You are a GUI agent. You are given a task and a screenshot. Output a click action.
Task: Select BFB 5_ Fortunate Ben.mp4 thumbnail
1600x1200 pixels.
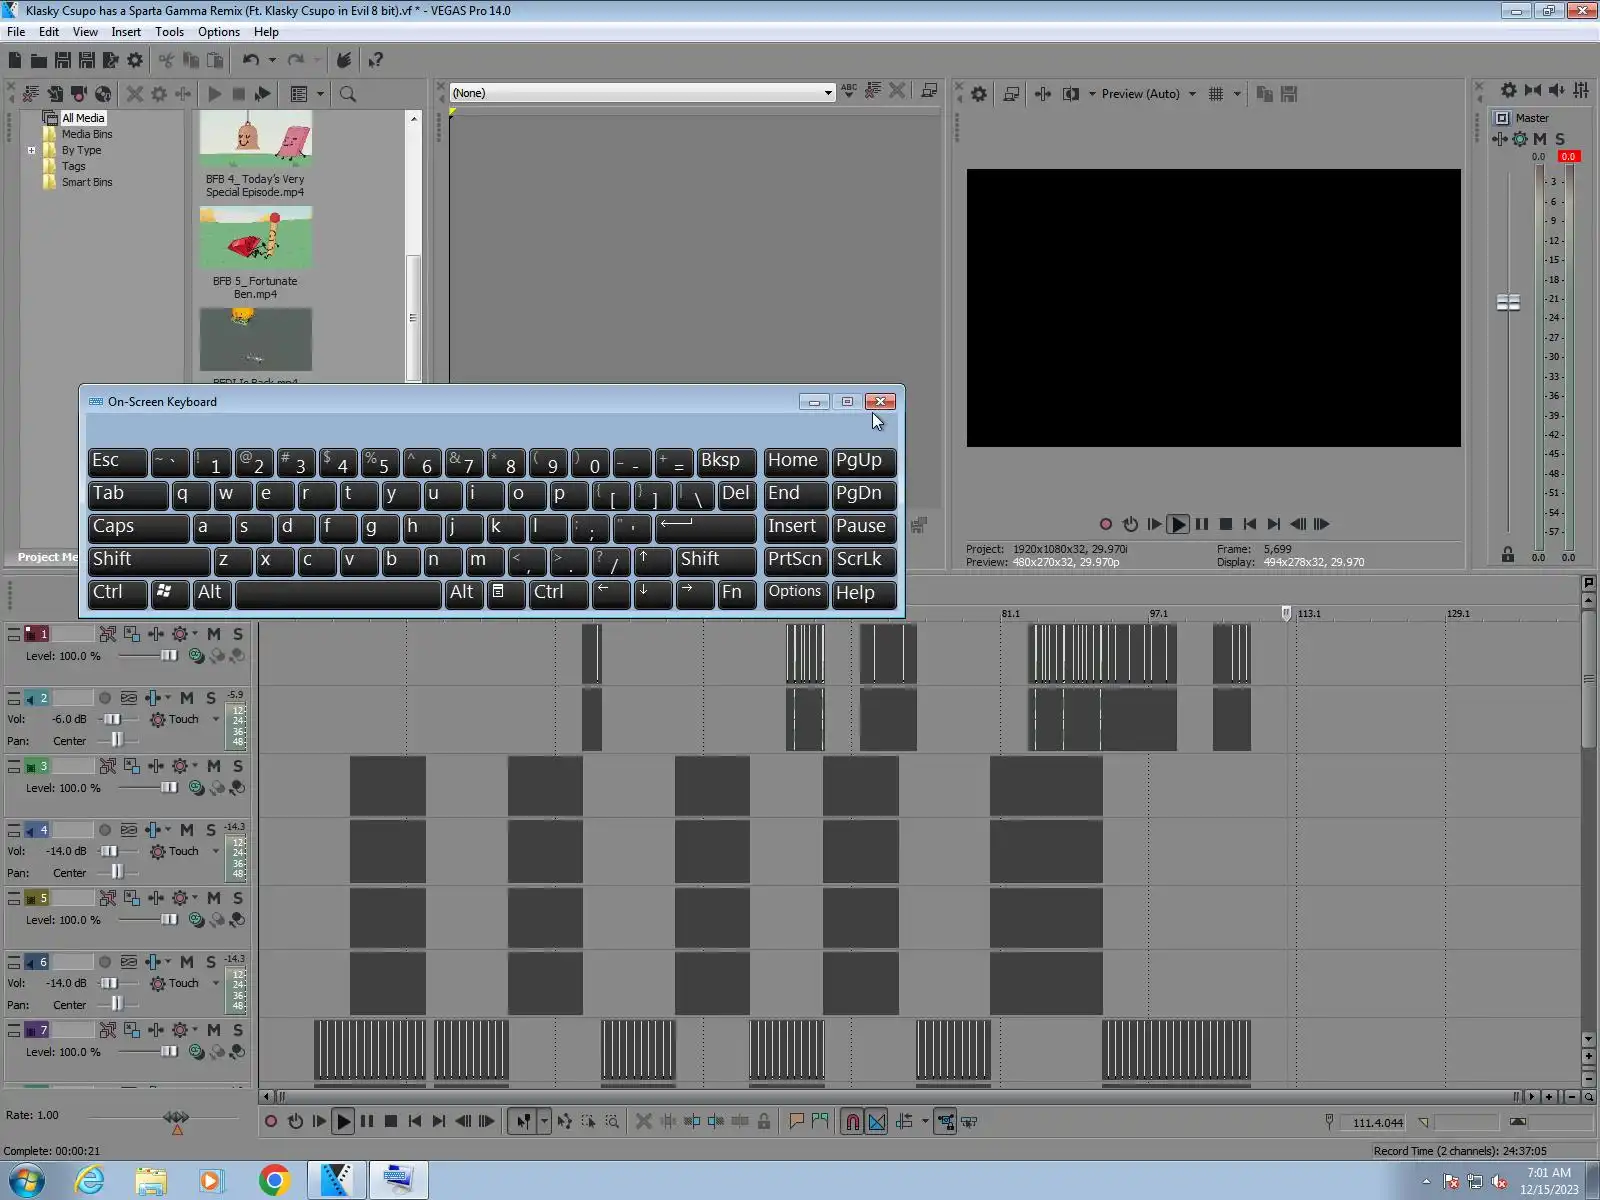[255, 238]
